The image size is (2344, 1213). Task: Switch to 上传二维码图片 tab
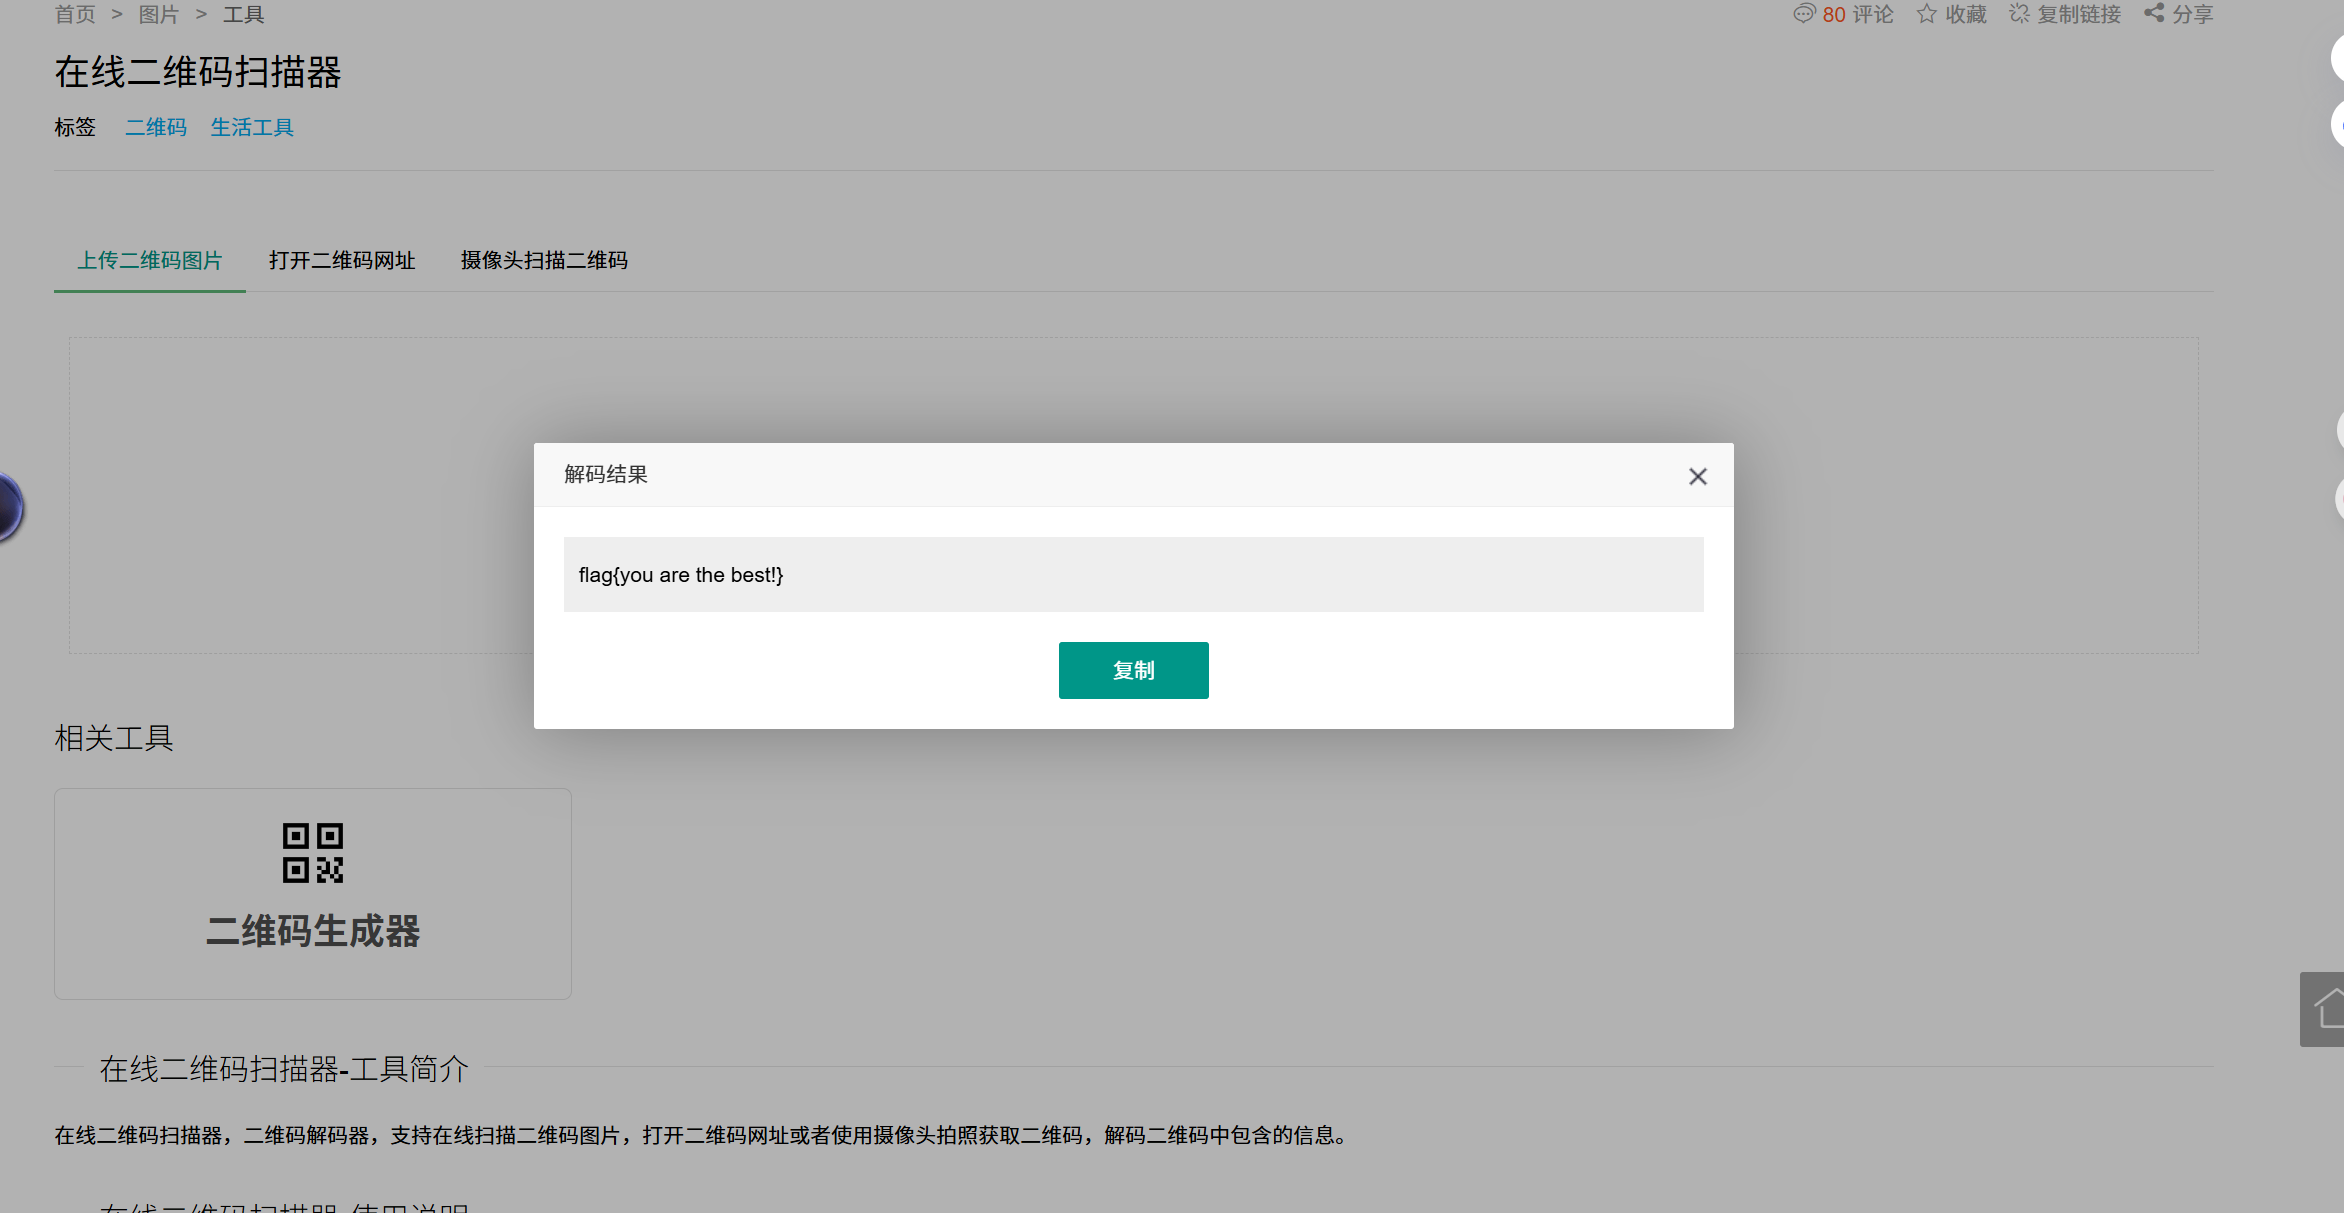150,261
